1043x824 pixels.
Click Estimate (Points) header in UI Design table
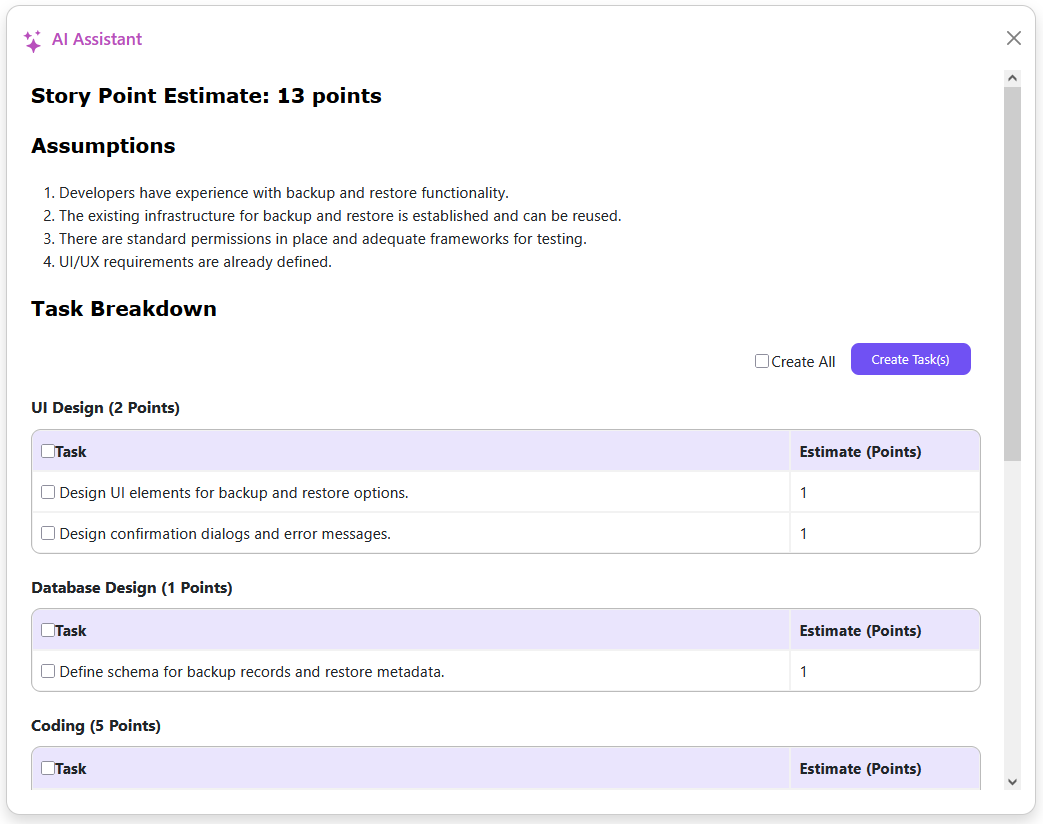[860, 452]
